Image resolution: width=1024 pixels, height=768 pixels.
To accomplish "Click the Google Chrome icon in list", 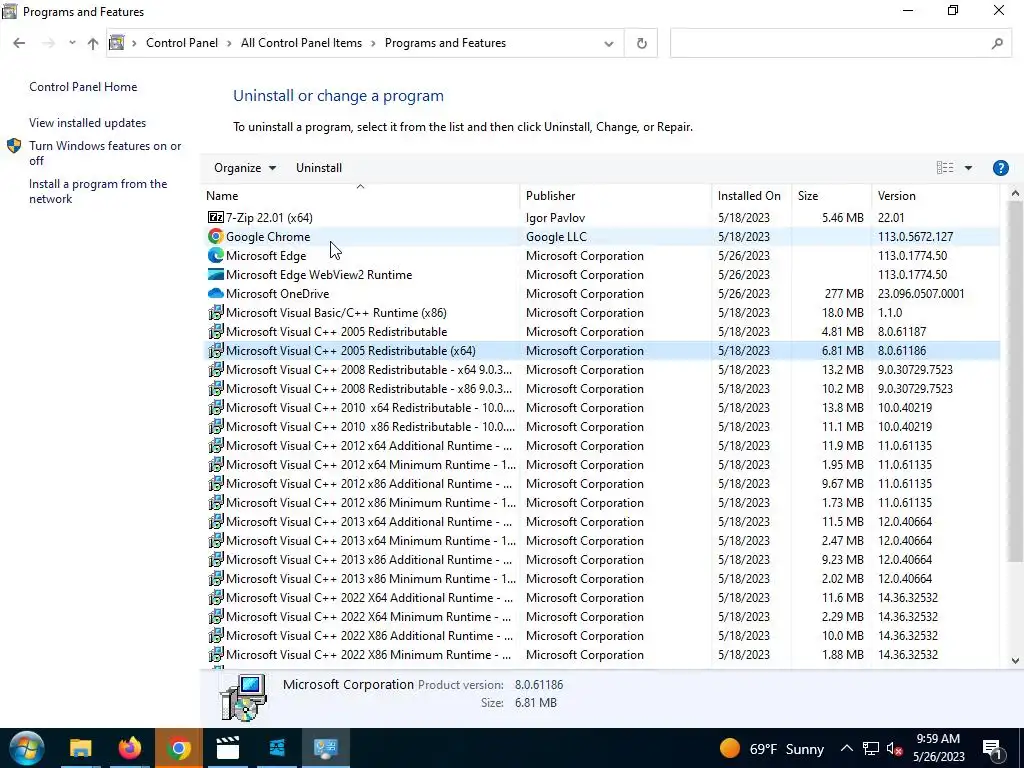I will click(x=216, y=236).
